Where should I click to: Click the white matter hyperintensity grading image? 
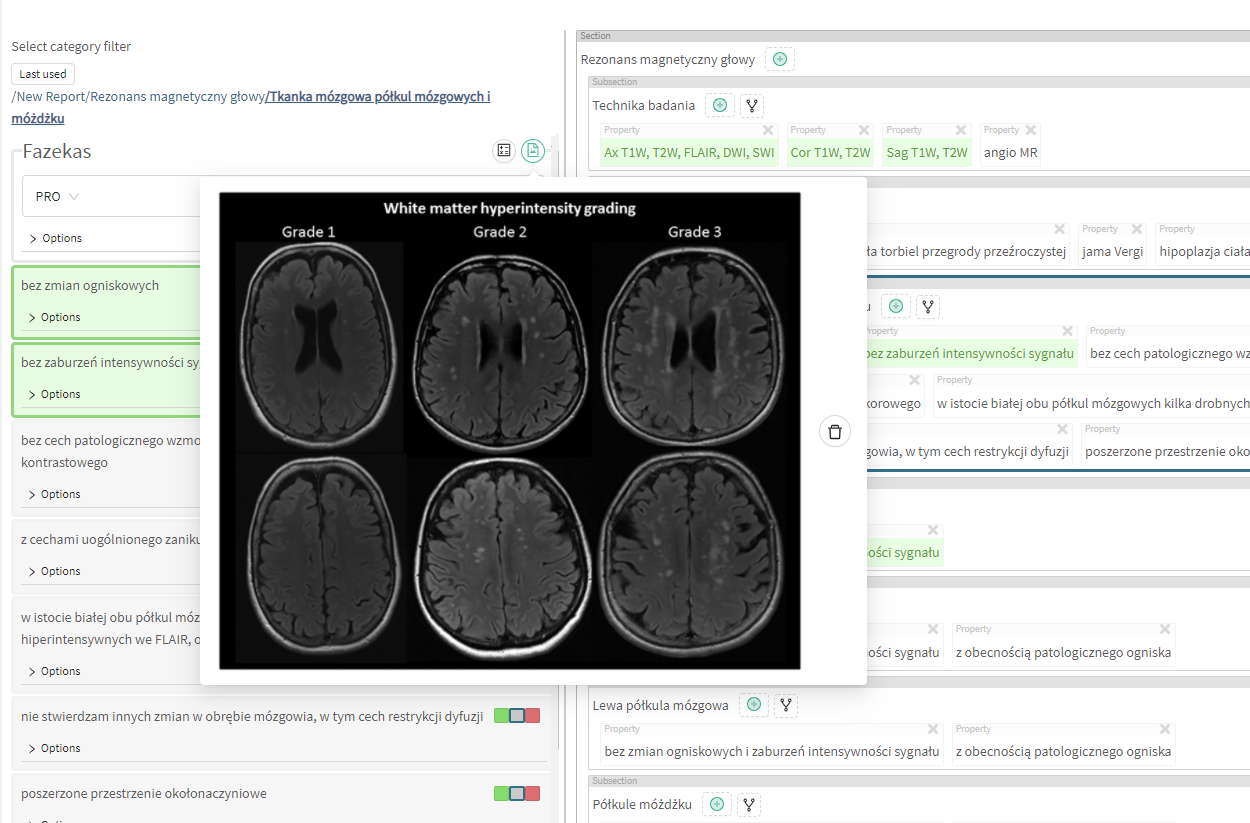(x=510, y=431)
